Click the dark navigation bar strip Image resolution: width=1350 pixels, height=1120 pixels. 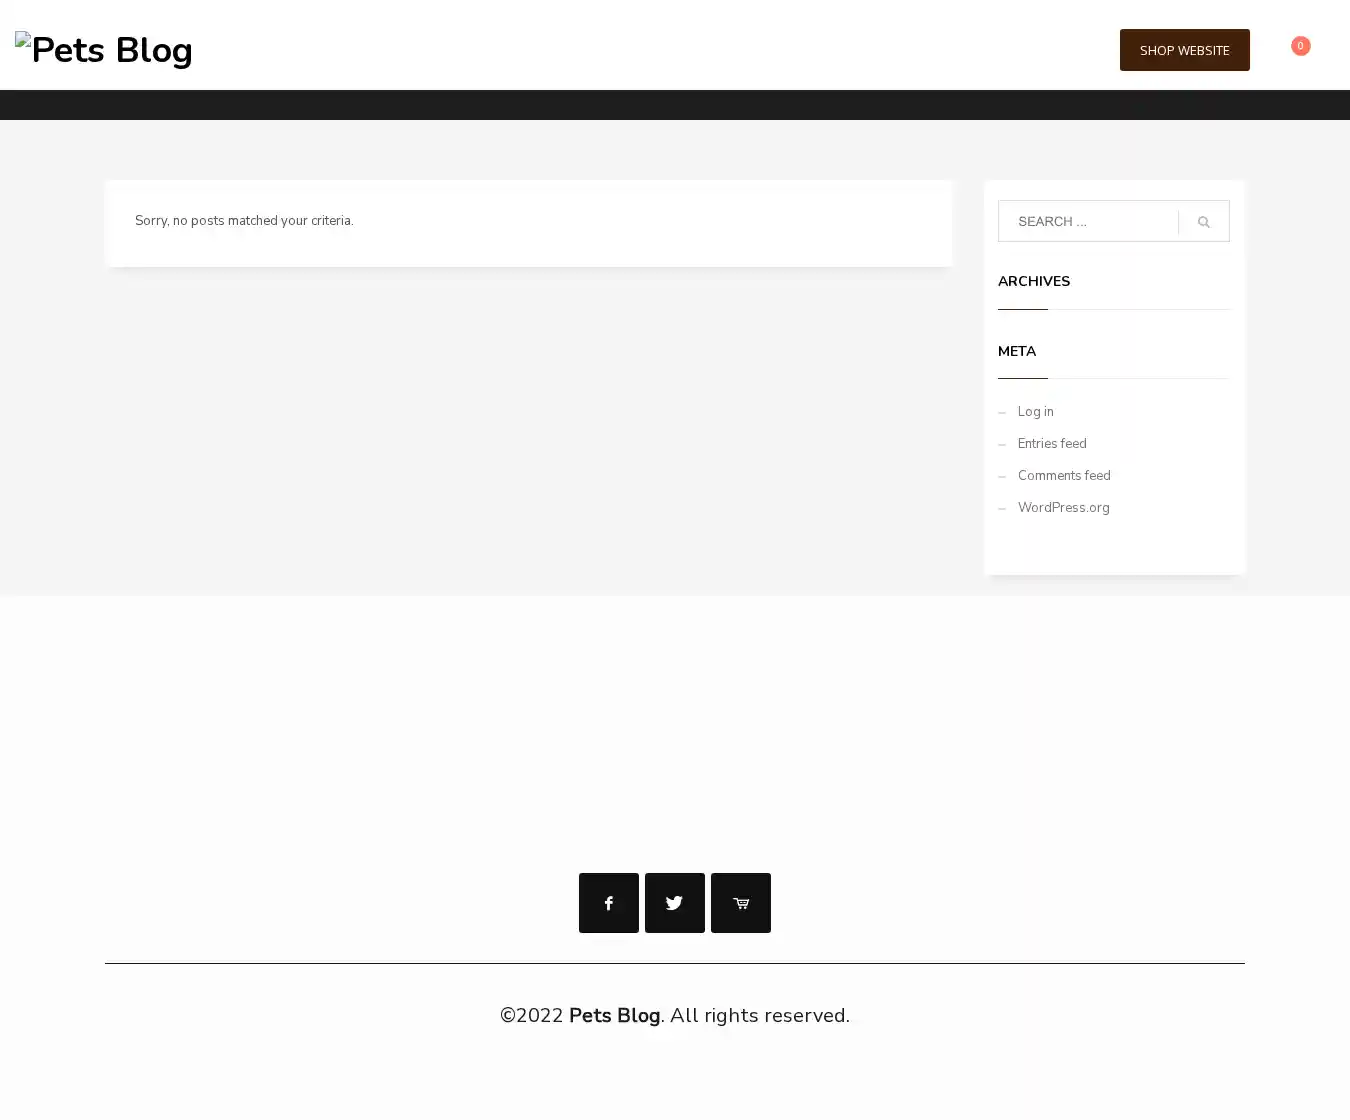(675, 105)
